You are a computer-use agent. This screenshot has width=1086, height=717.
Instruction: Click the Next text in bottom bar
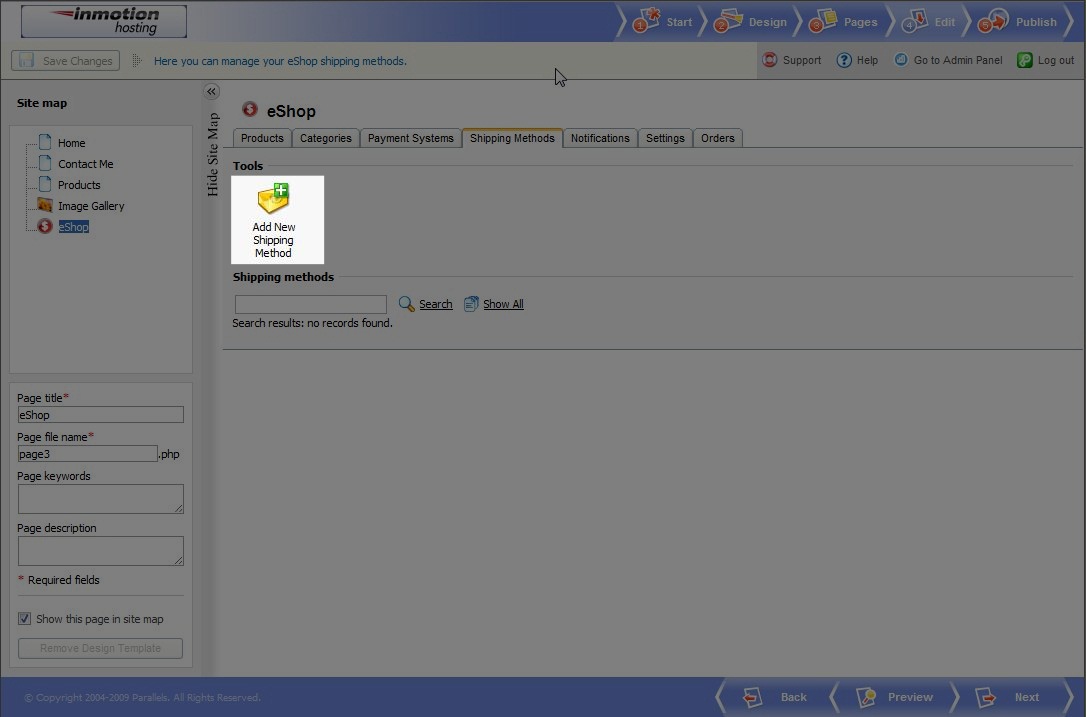[1026, 698]
